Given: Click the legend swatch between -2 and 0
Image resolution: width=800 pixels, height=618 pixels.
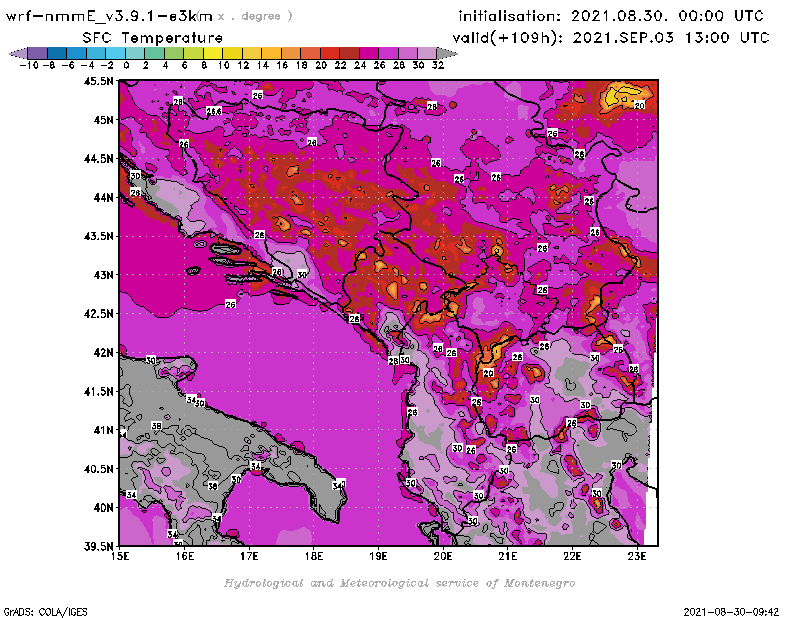Looking at the screenshot, I should [116, 53].
